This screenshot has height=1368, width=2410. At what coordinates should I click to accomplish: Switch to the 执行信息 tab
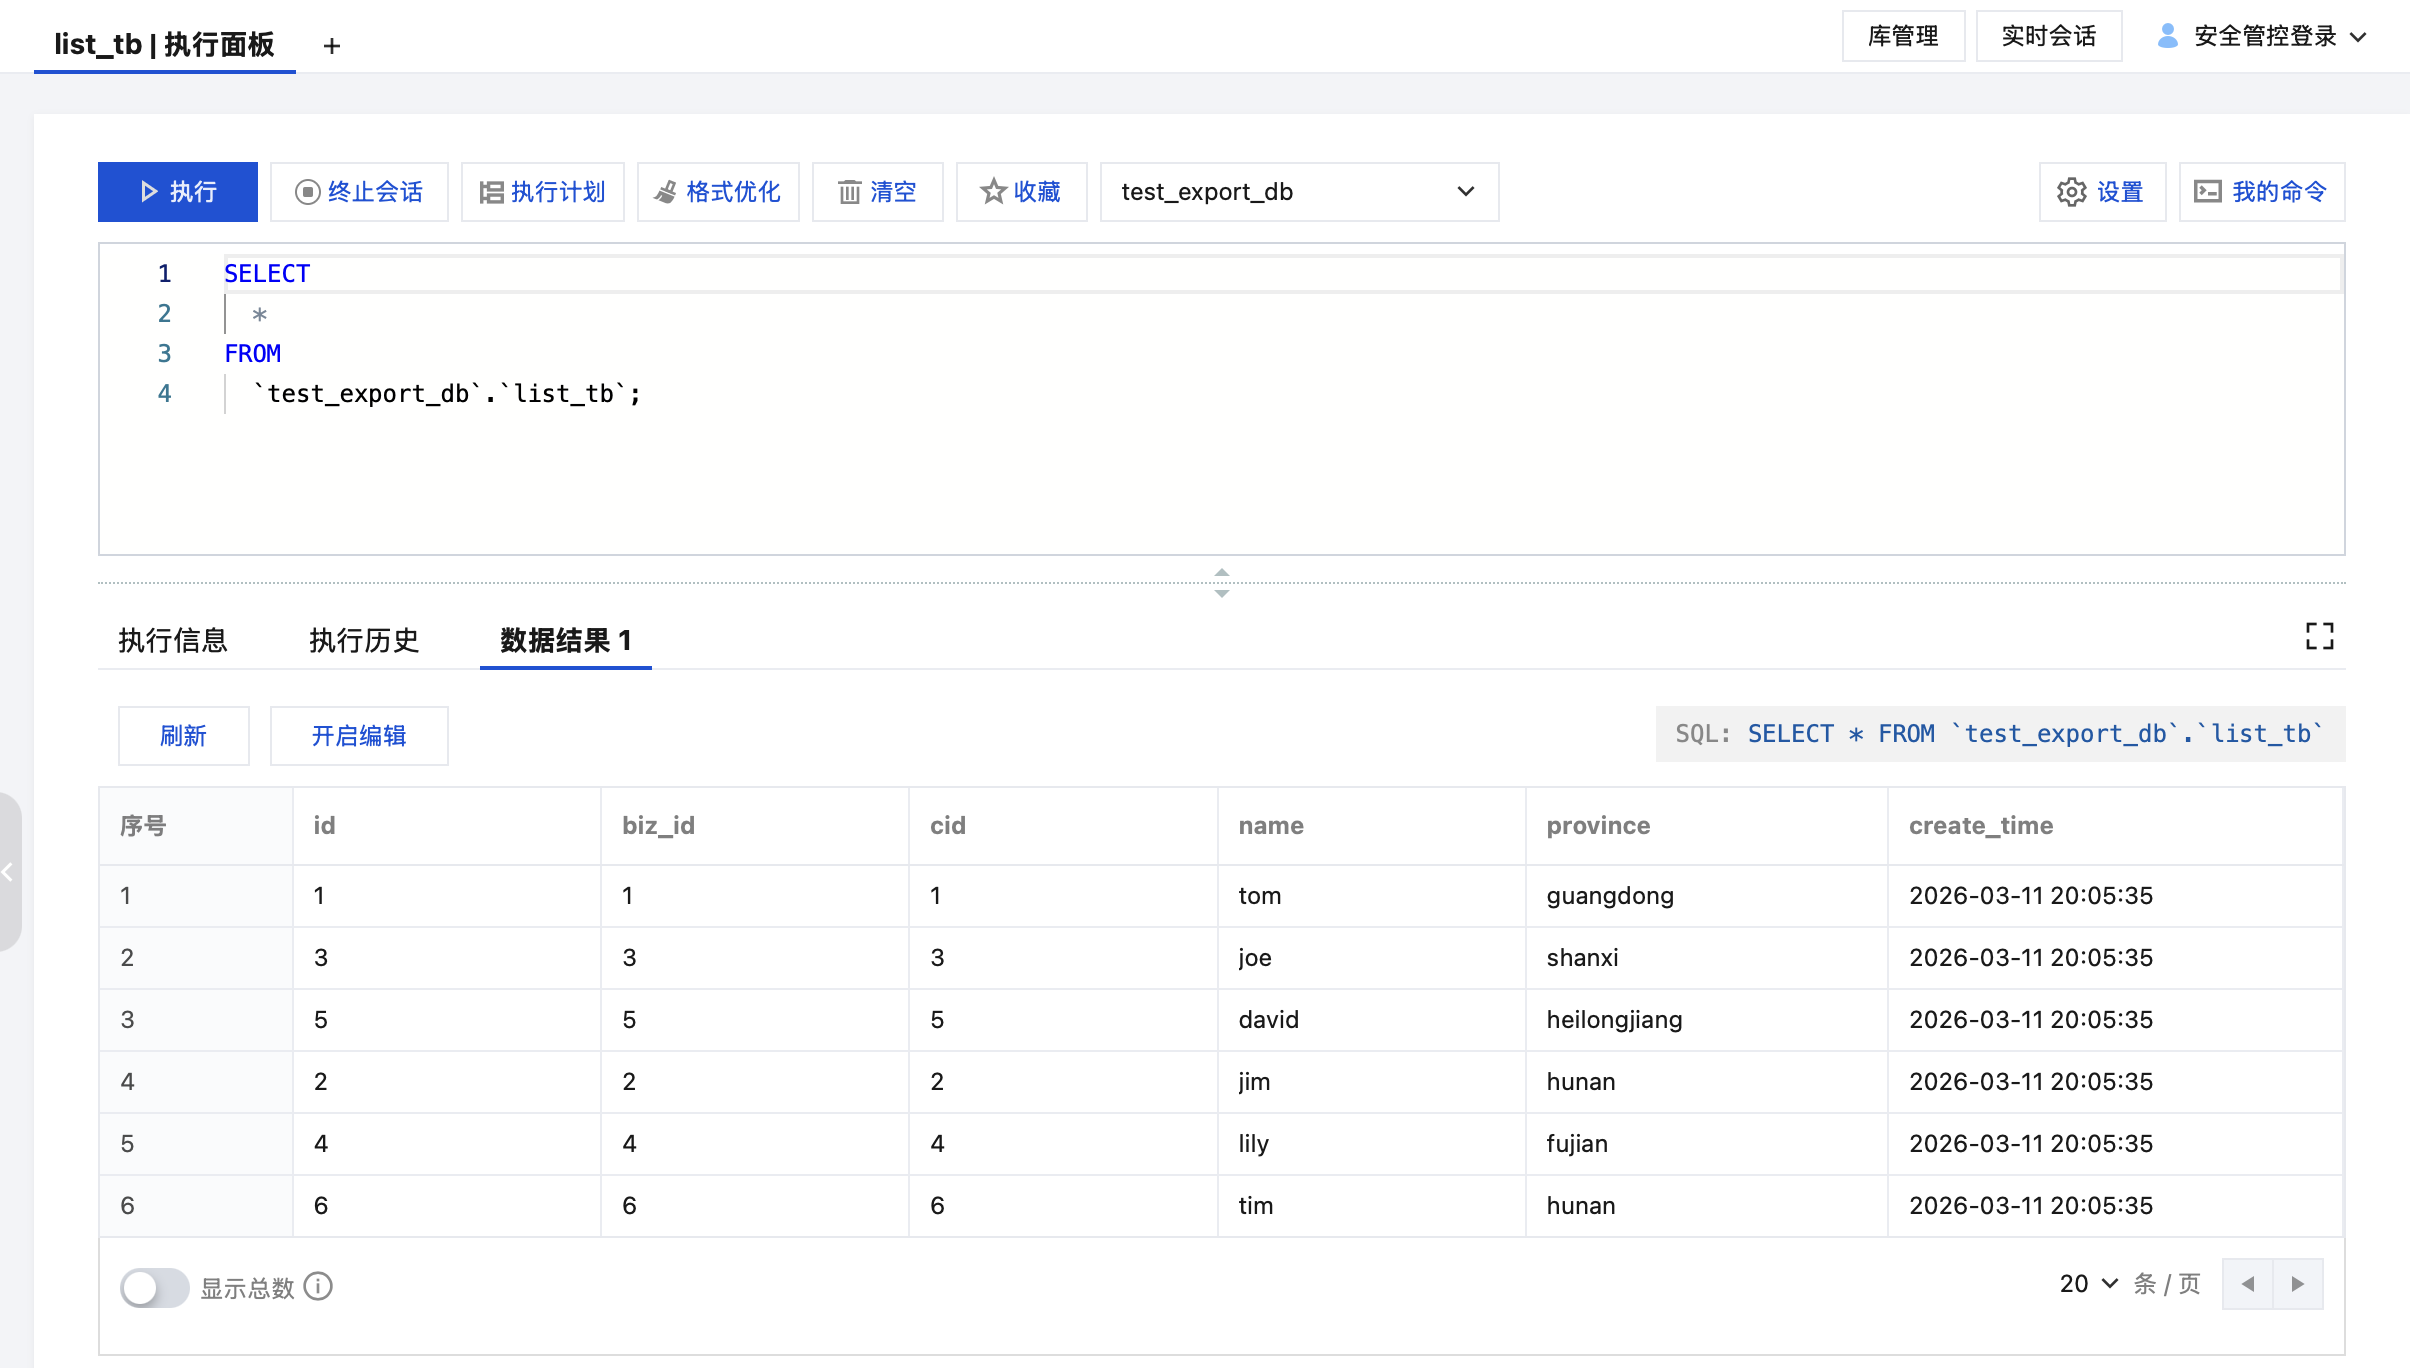(173, 640)
